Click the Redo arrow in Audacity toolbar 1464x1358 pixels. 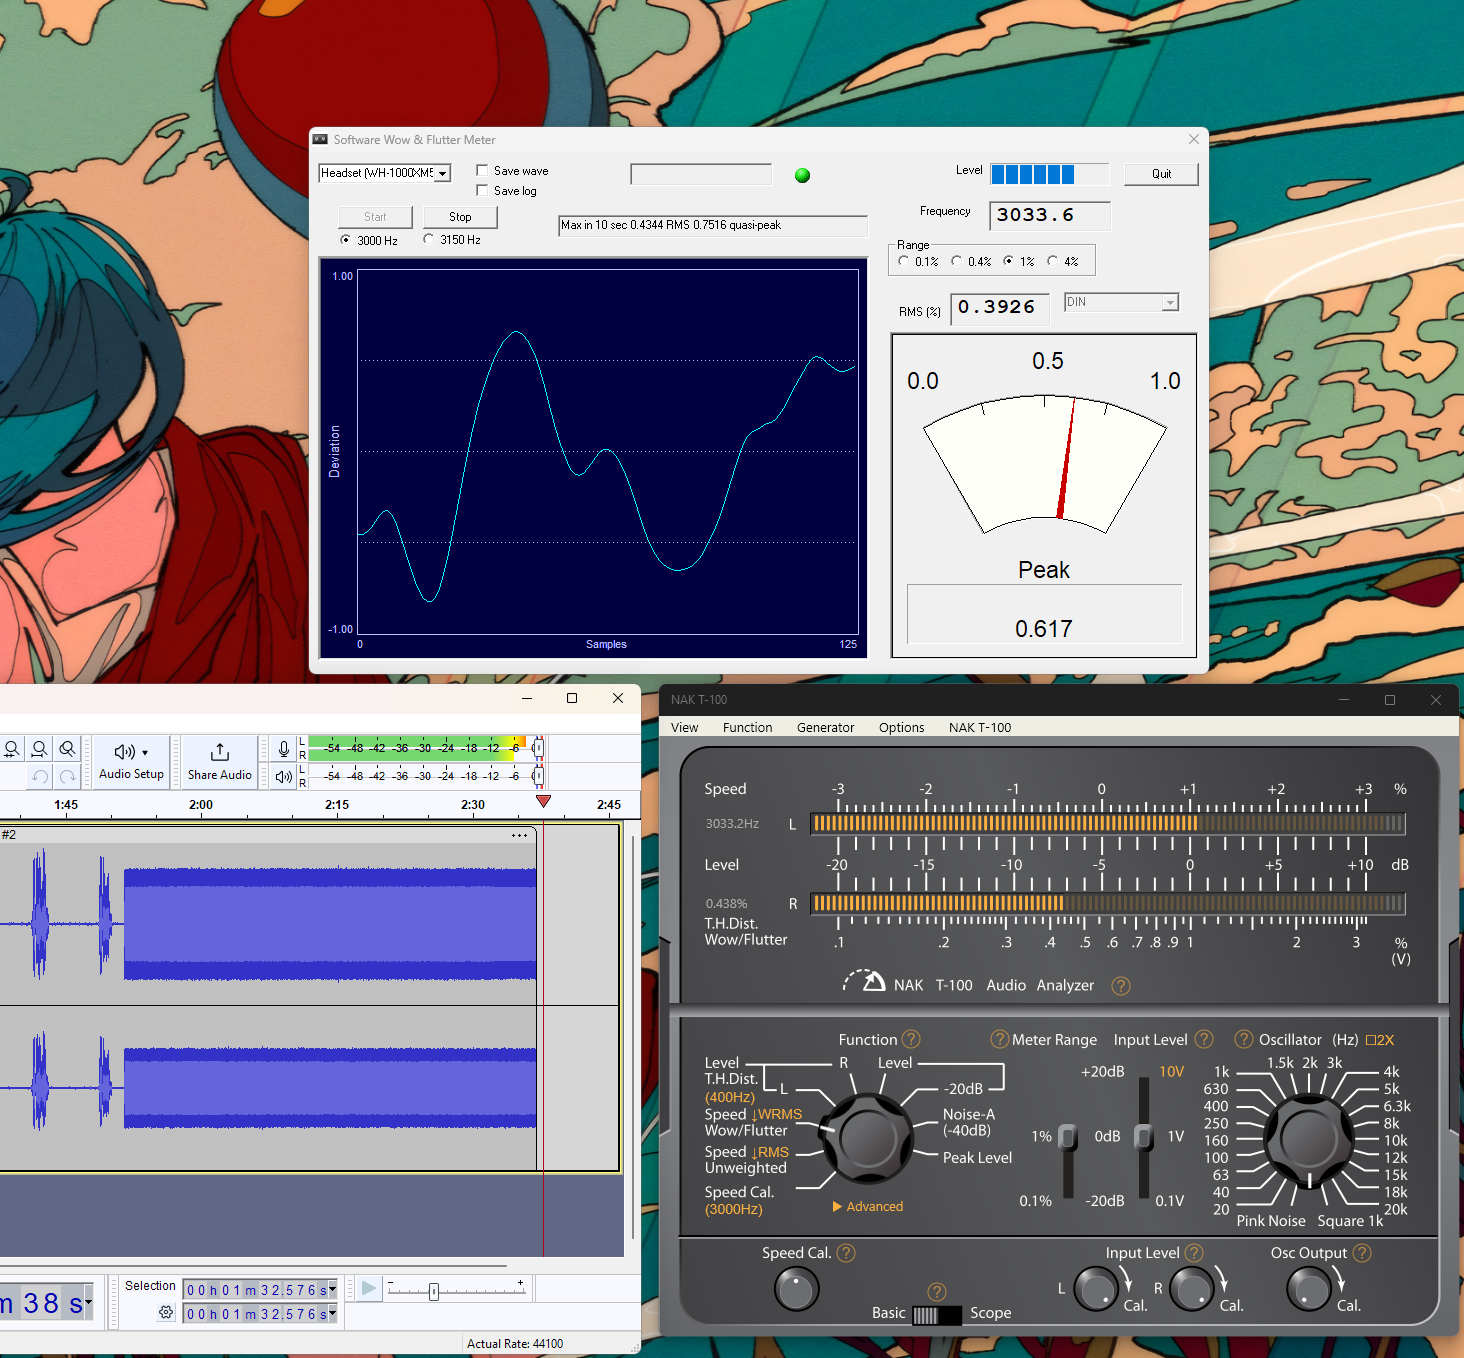[67, 776]
